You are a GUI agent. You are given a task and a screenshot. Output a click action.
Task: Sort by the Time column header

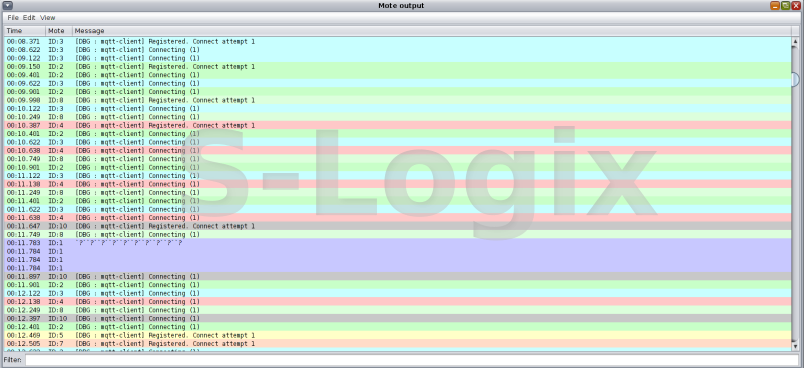coord(25,31)
